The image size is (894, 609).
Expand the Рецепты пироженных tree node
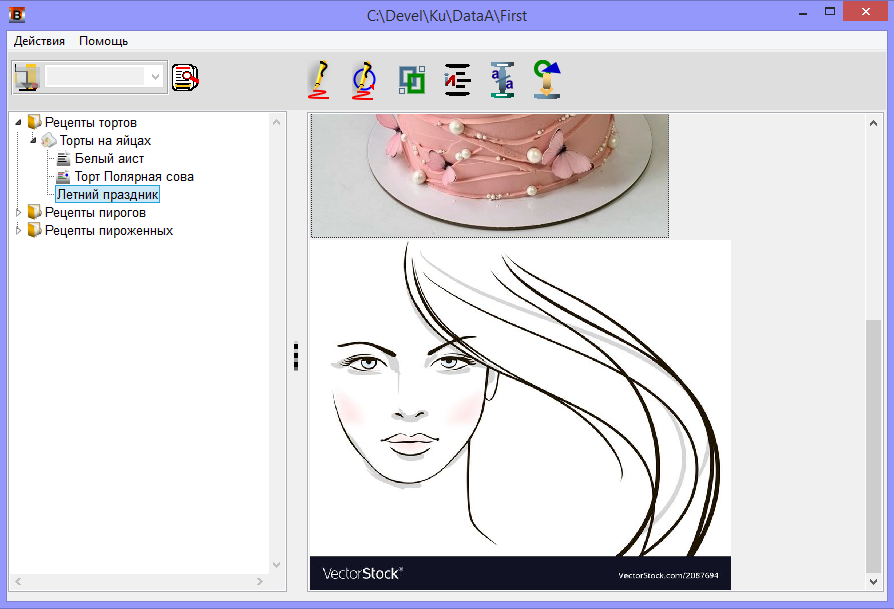pos(18,230)
